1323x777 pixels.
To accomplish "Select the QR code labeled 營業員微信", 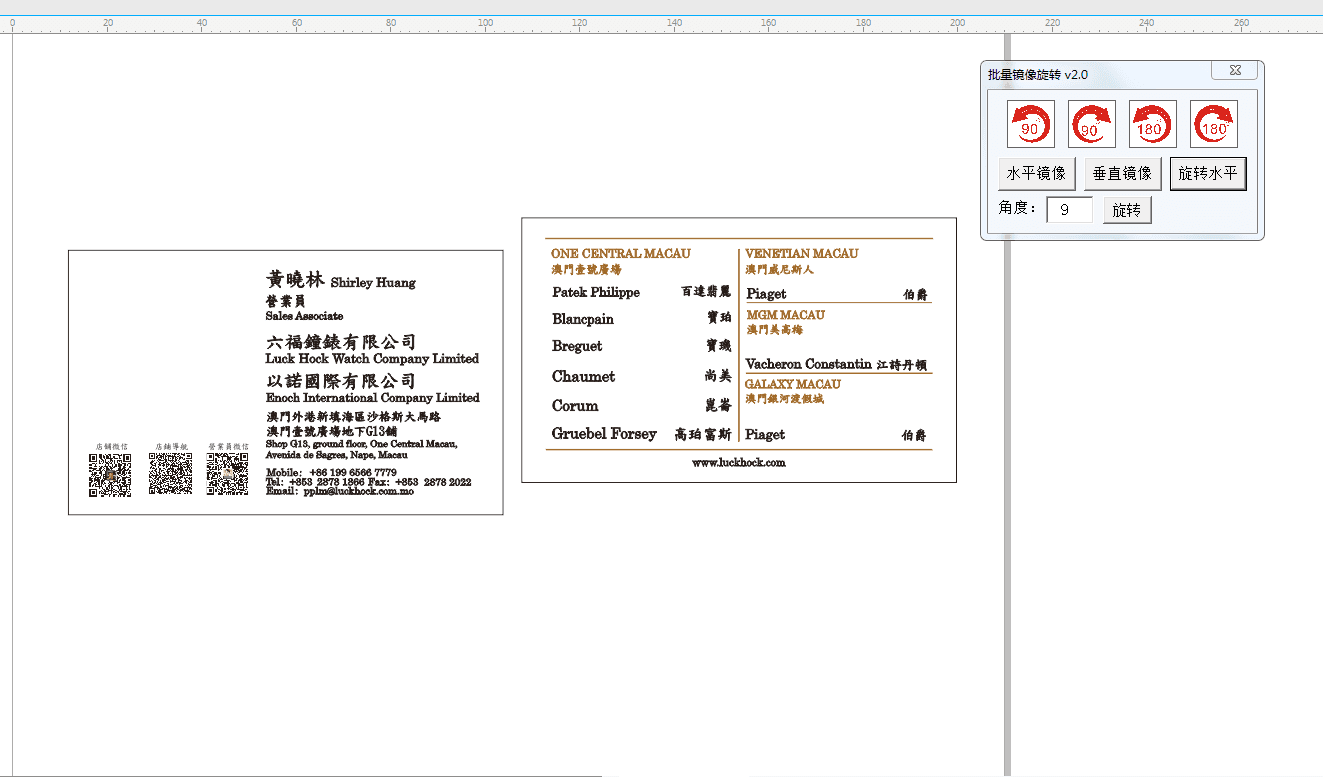I will point(228,474).
